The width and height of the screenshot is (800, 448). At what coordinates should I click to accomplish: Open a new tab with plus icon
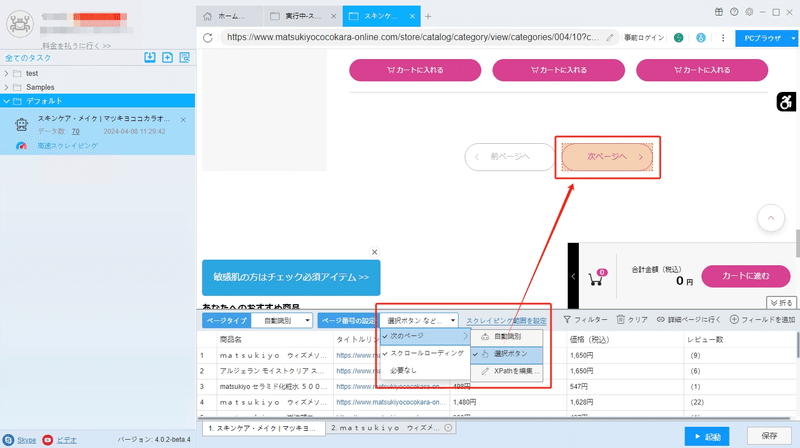tap(428, 16)
